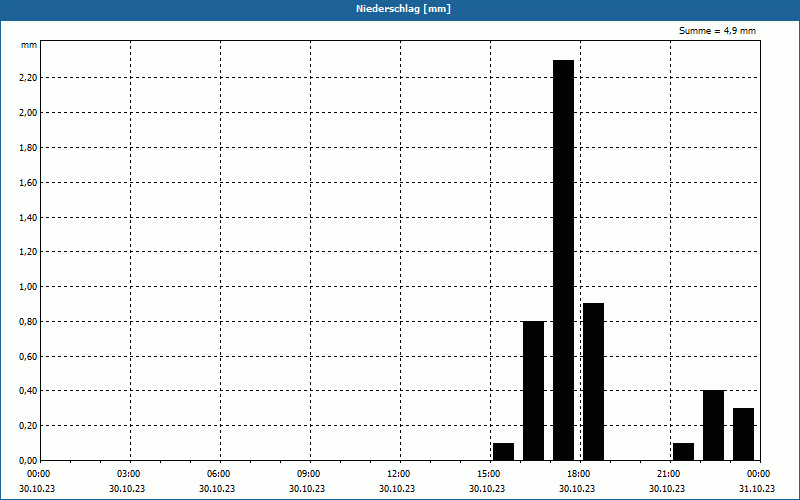Click the 0,00 y-axis value

[x=29, y=460]
